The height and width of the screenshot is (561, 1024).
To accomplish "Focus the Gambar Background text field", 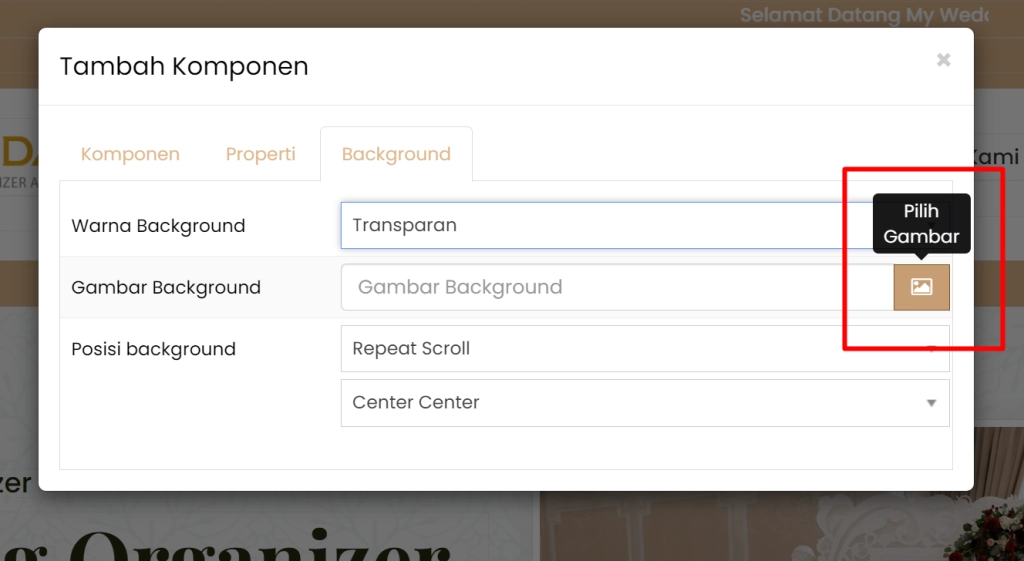I will pos(616,287).
